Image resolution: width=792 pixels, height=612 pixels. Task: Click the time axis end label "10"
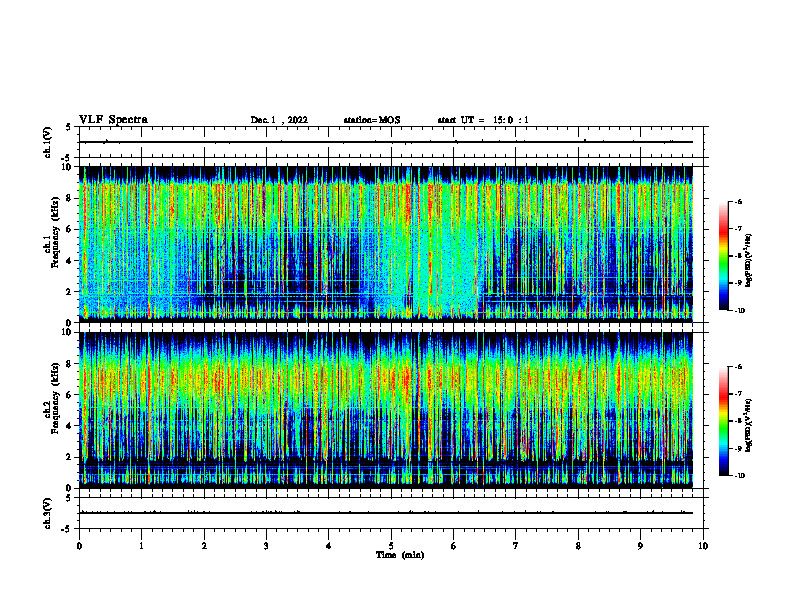coord(703,546)
